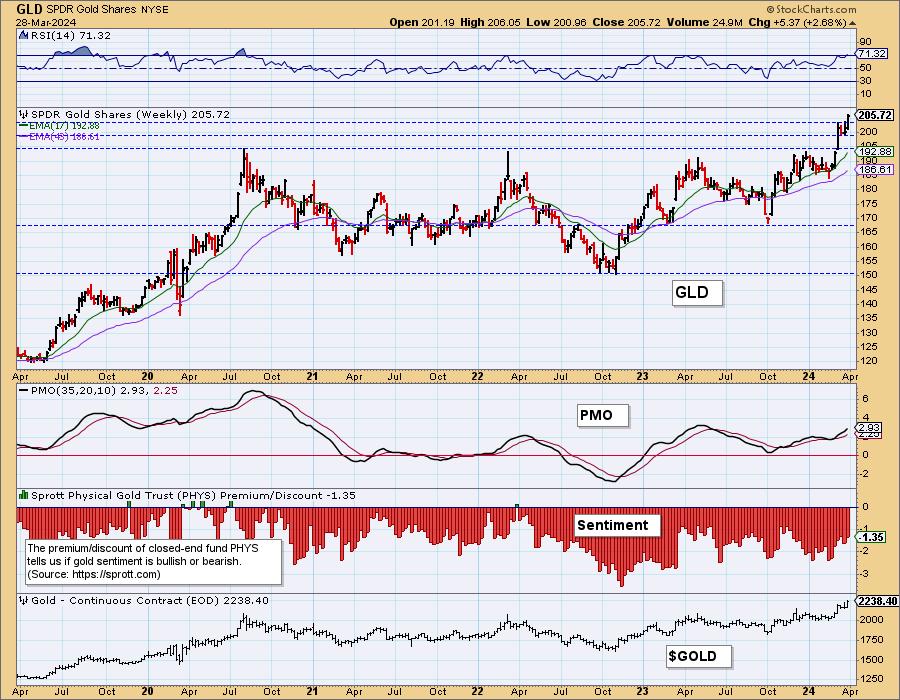Screen dimensions: 900x700
Task: Click the histogram icon before Sprott Physical Gold Trust
Action: coord(24,495)
